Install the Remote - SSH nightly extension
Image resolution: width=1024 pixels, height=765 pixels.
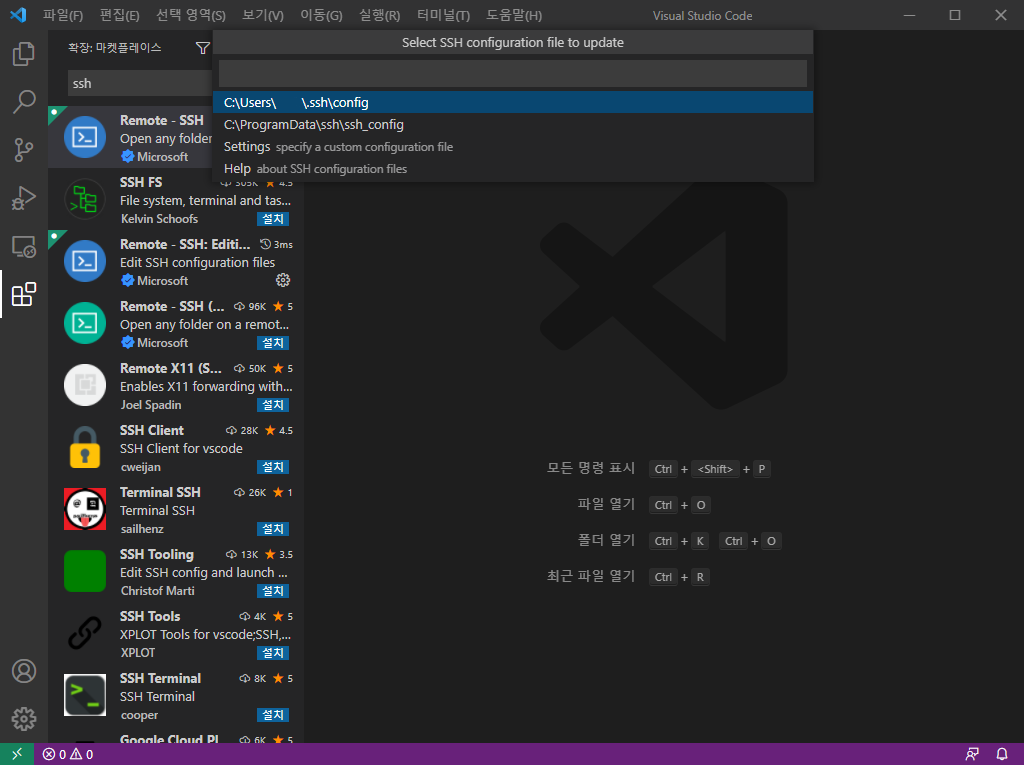[x=273, y=343]
